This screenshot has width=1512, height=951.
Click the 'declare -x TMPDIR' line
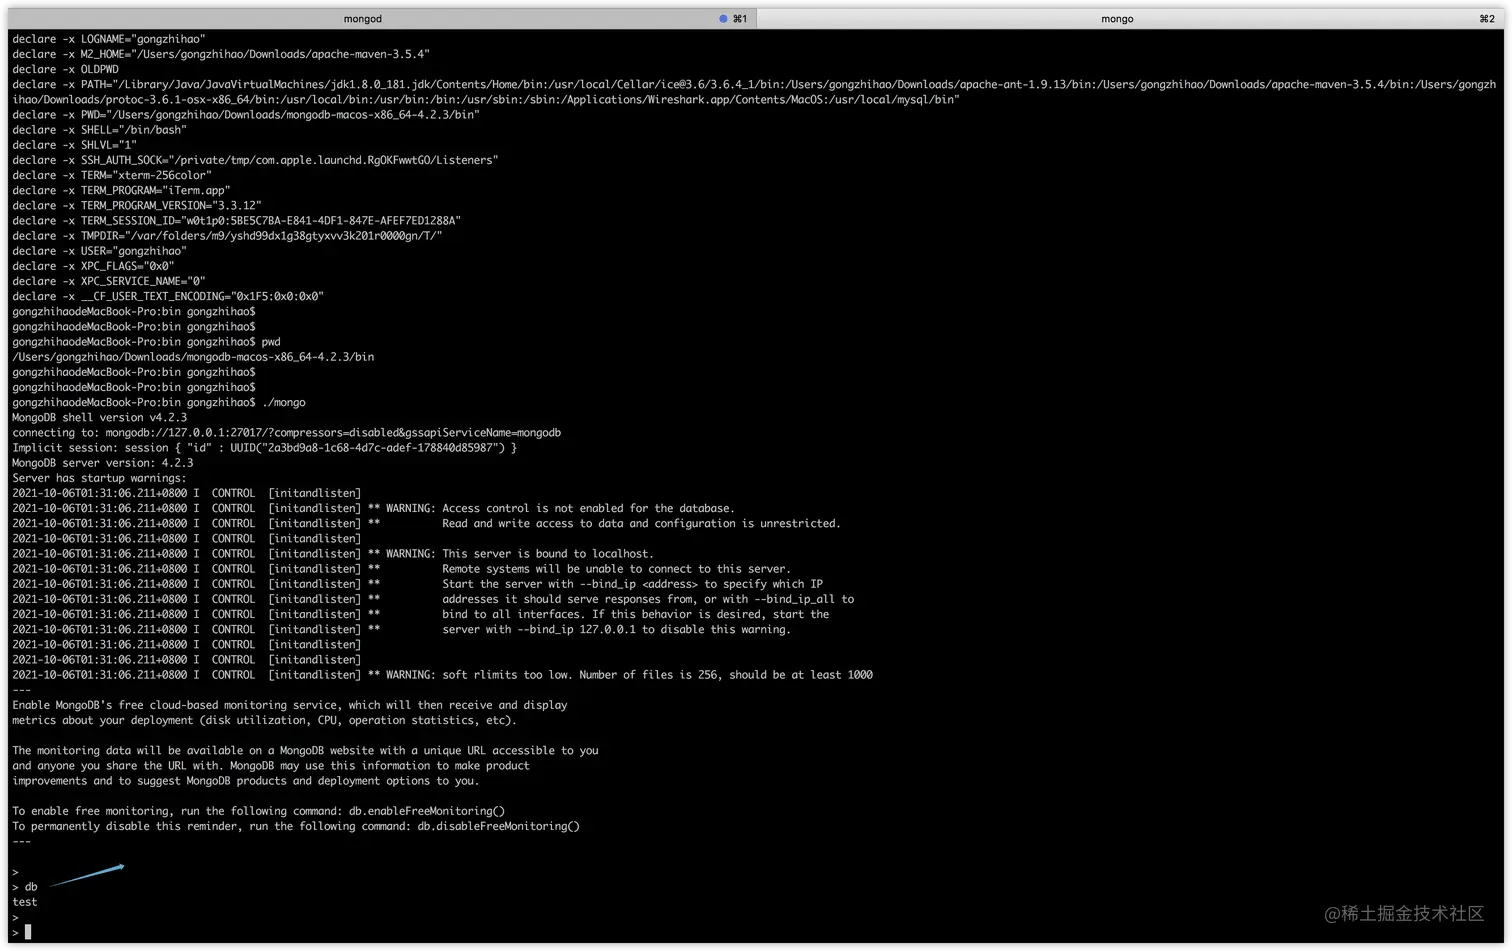(x=227, y=236)
